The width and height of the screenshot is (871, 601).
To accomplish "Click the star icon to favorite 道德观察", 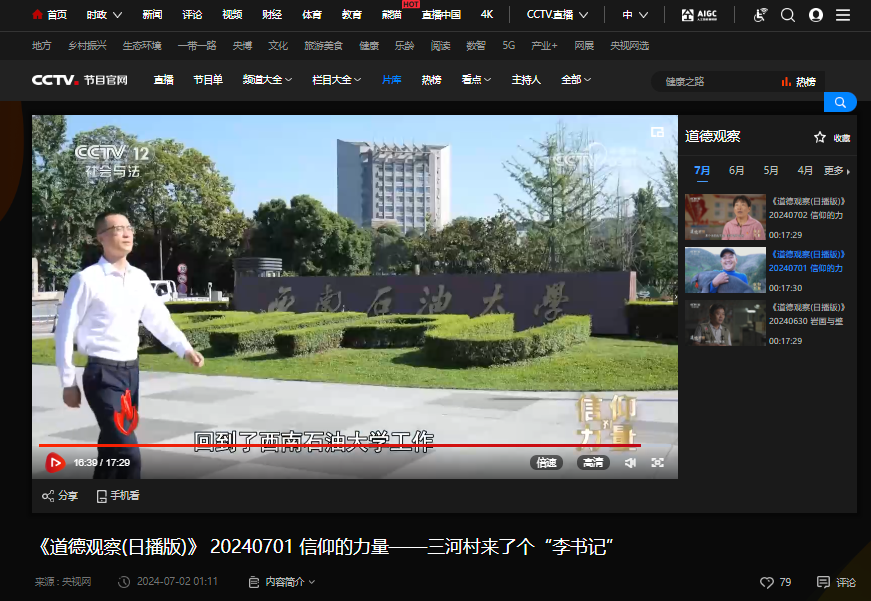I will point(820,138).
